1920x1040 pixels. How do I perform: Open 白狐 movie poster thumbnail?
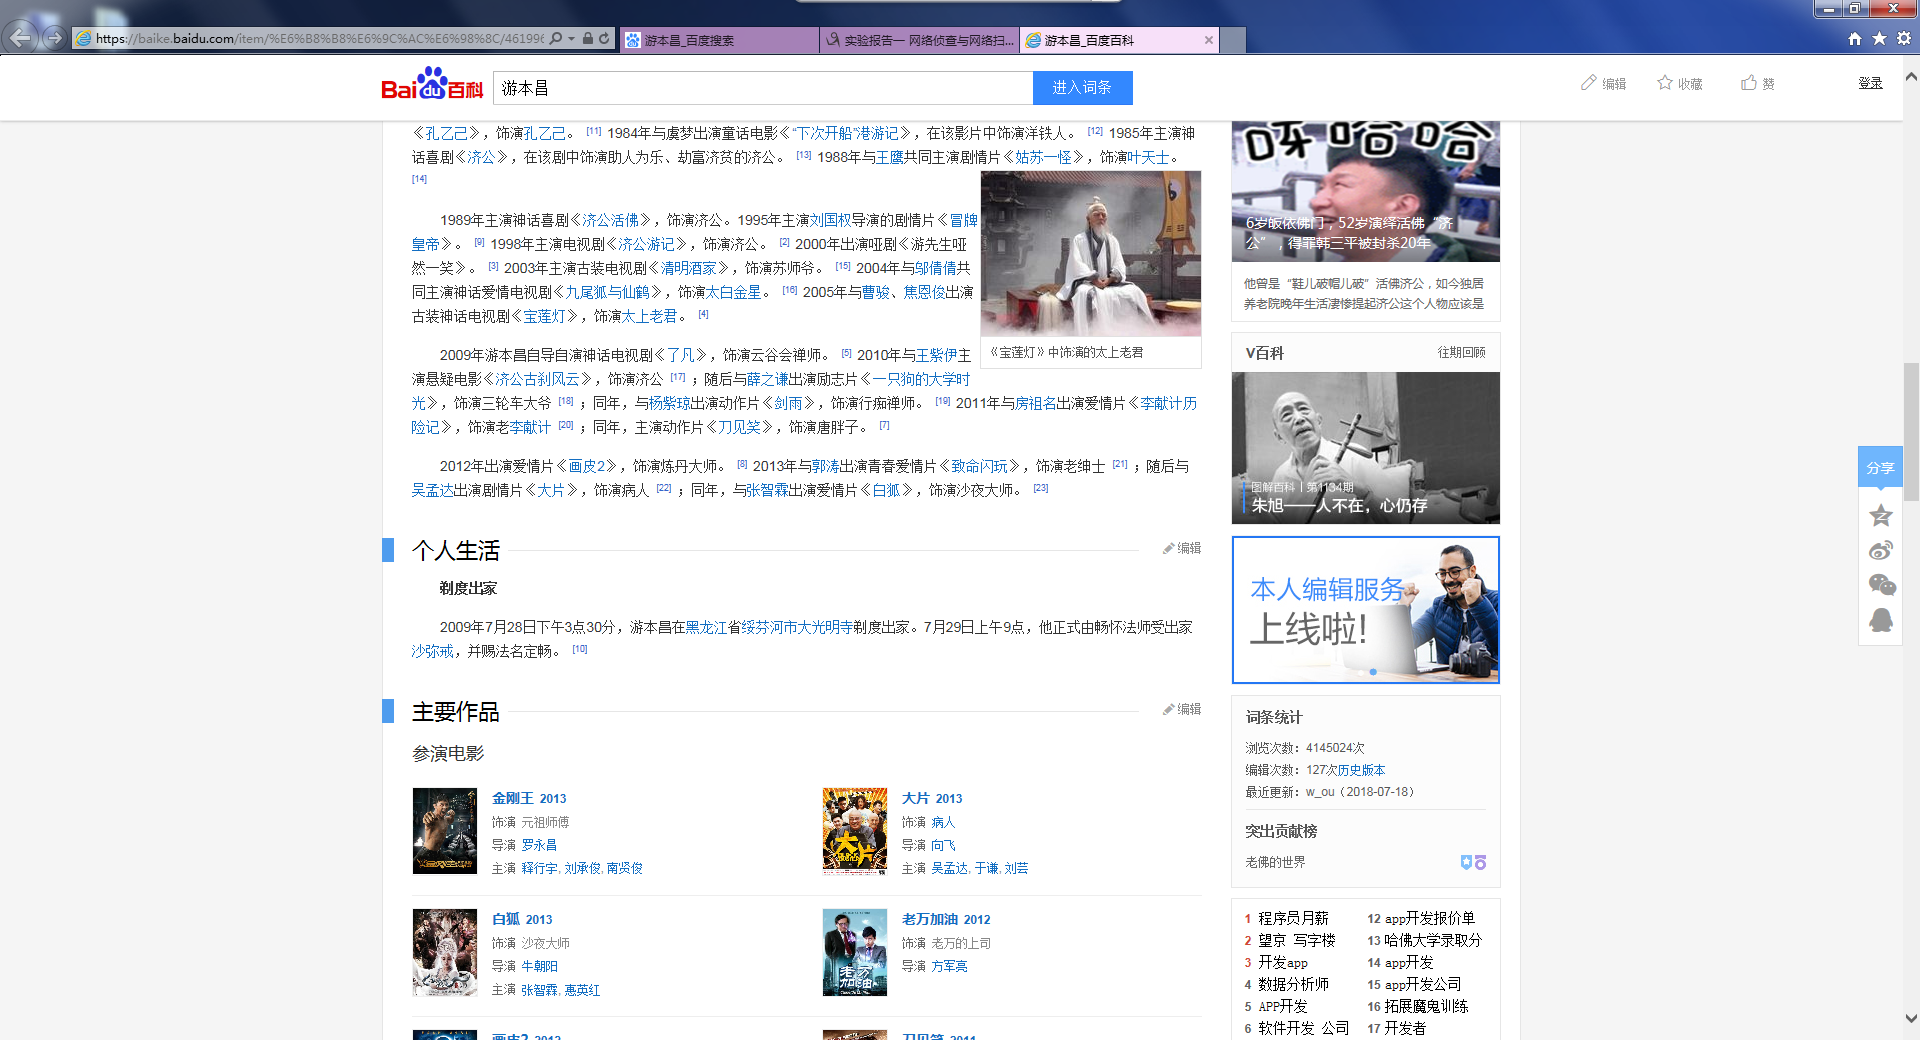(x=445, y=952)
